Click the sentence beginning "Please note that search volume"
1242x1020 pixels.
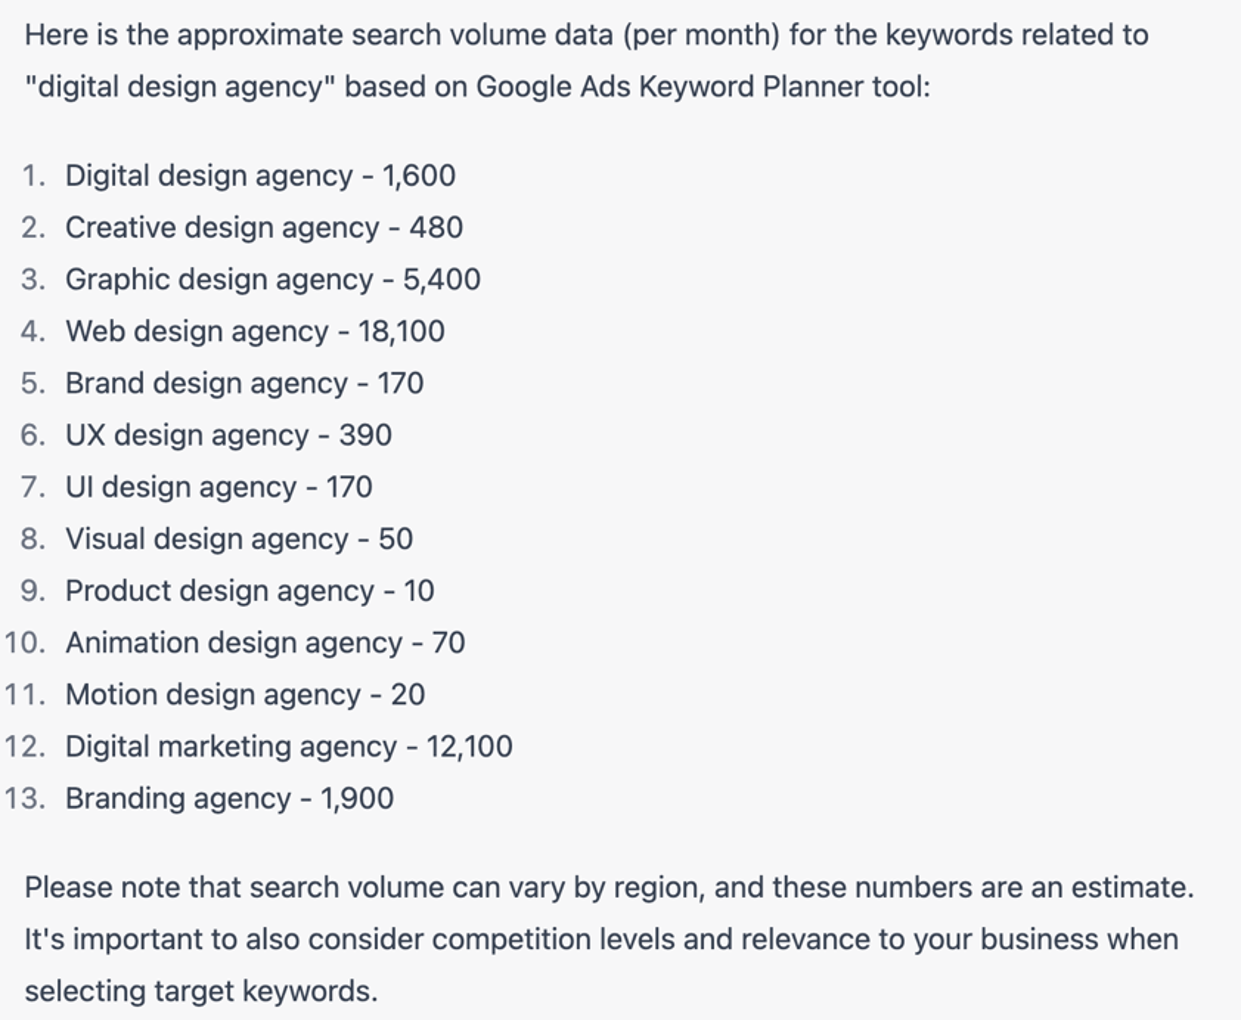[x=608, y=888]
